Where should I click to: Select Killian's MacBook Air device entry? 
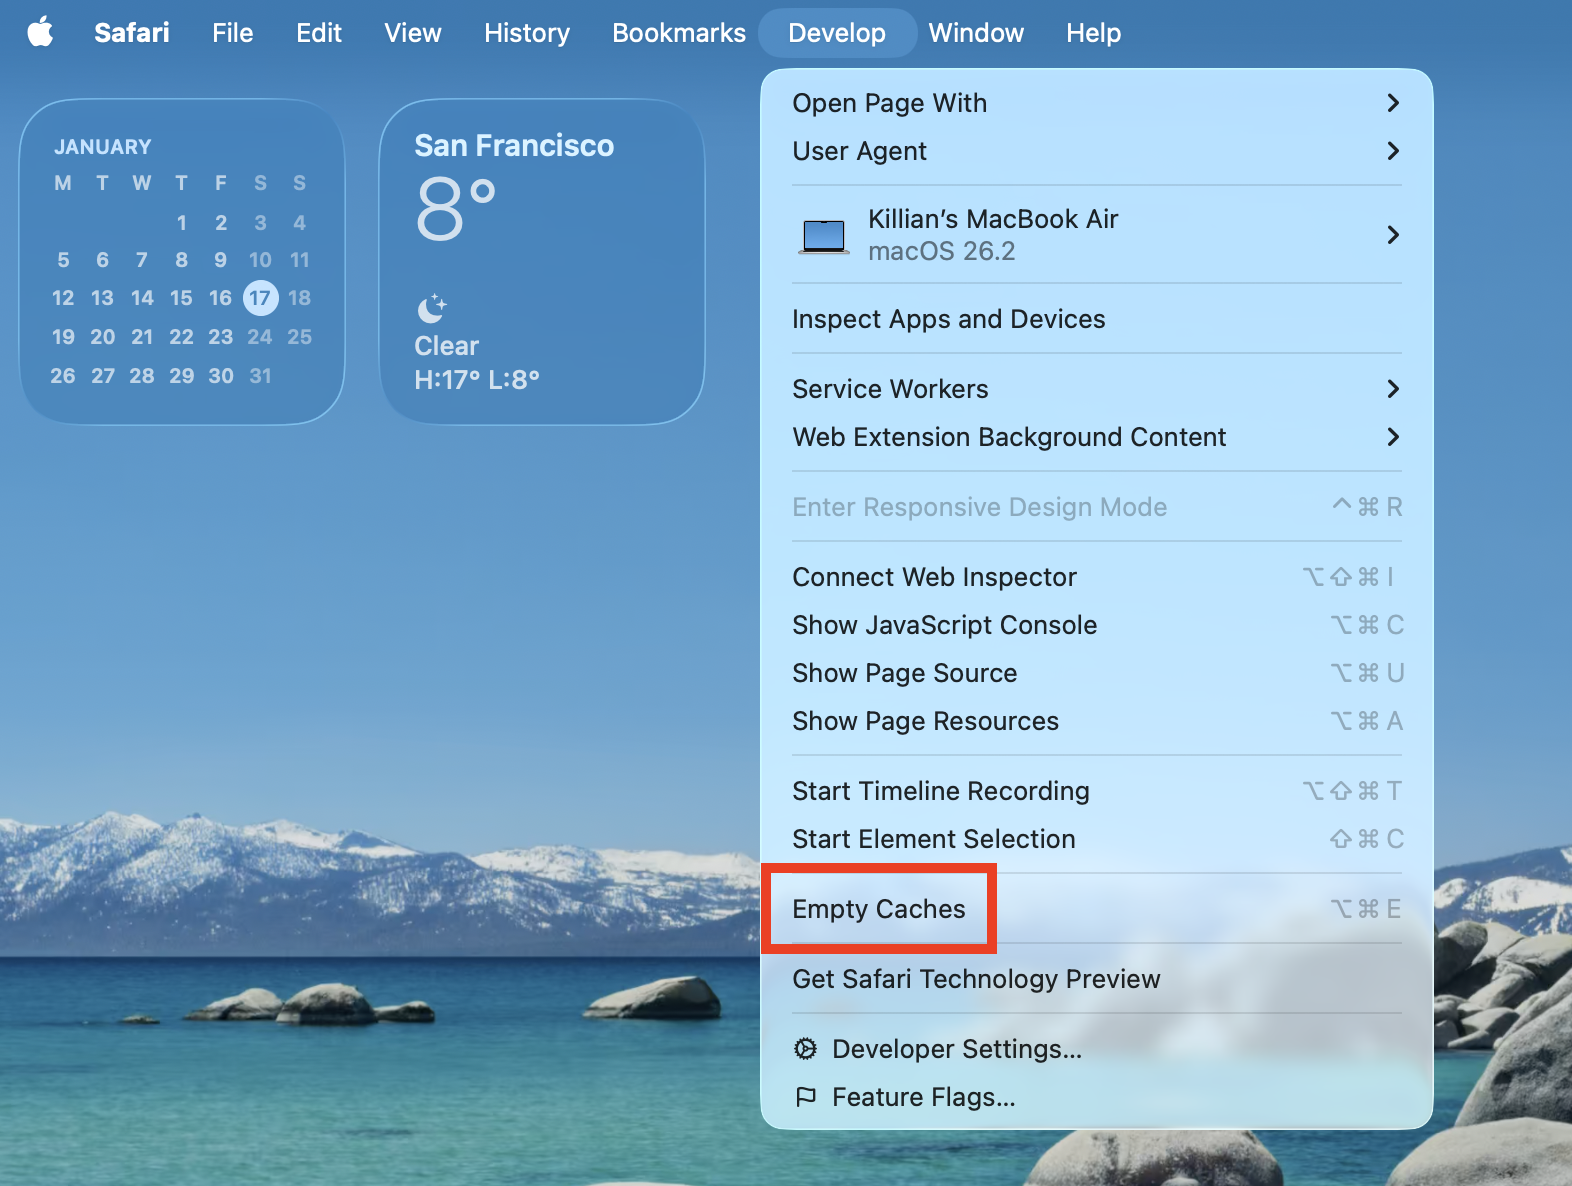[x=1097, y=235]
